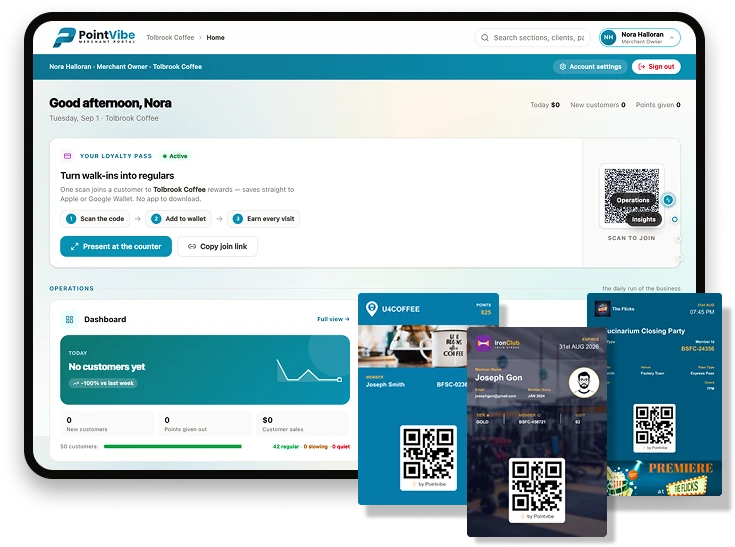The width and height of the screenshot is (735, 547).
Task: Click the New customers 0 summary
Action: point(598,105)
